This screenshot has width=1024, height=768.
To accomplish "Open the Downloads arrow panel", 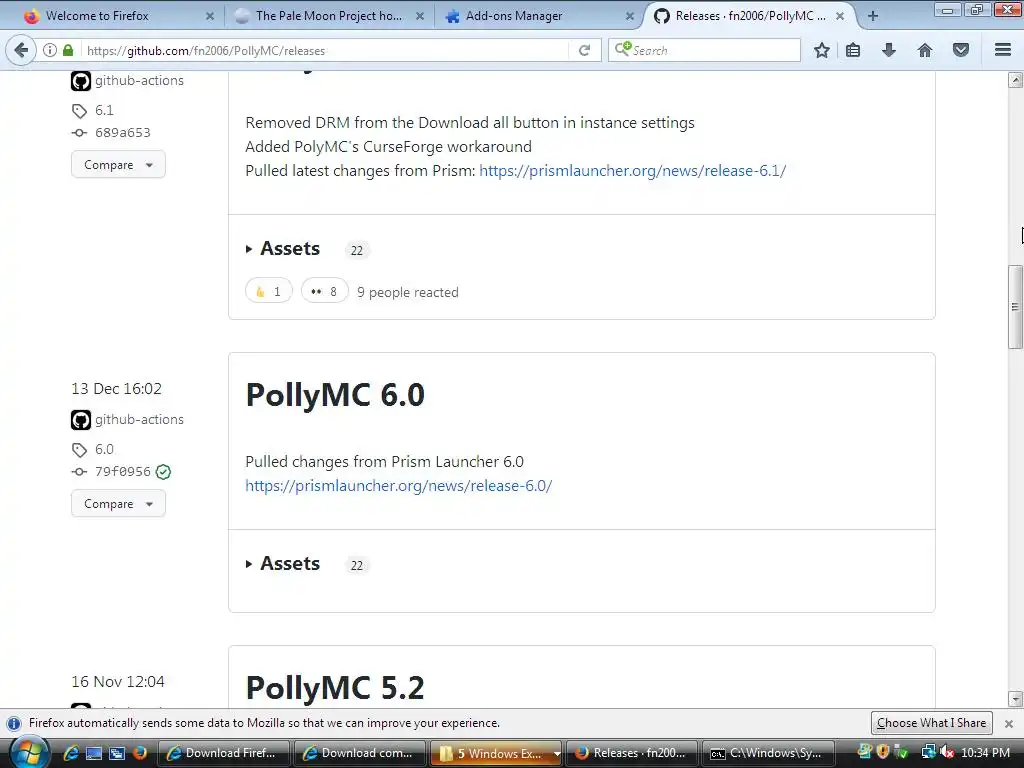I will point(889,50).
